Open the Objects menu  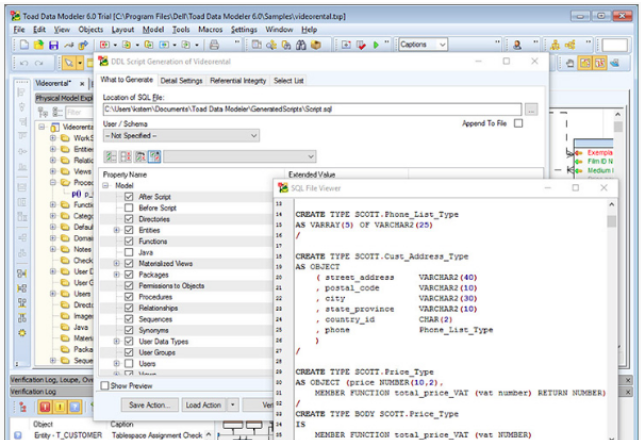91,29
